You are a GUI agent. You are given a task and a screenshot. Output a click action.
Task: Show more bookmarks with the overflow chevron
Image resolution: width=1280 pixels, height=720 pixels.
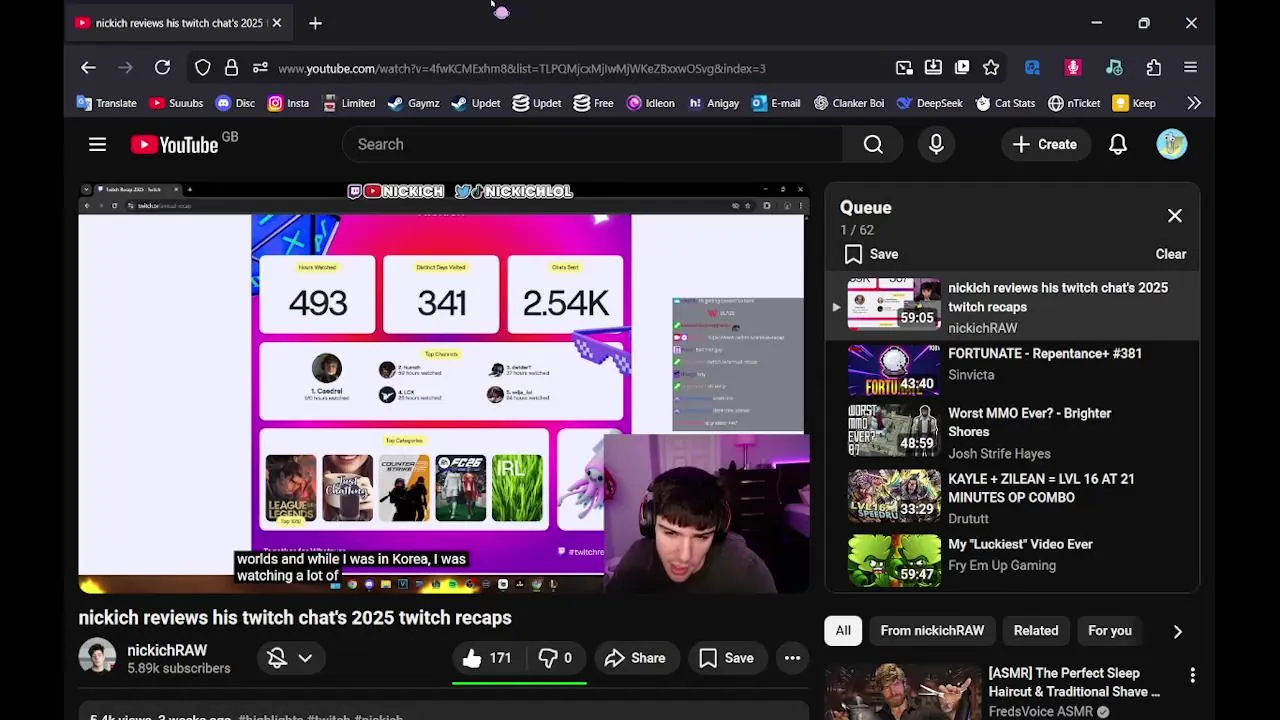(1193, 103)
